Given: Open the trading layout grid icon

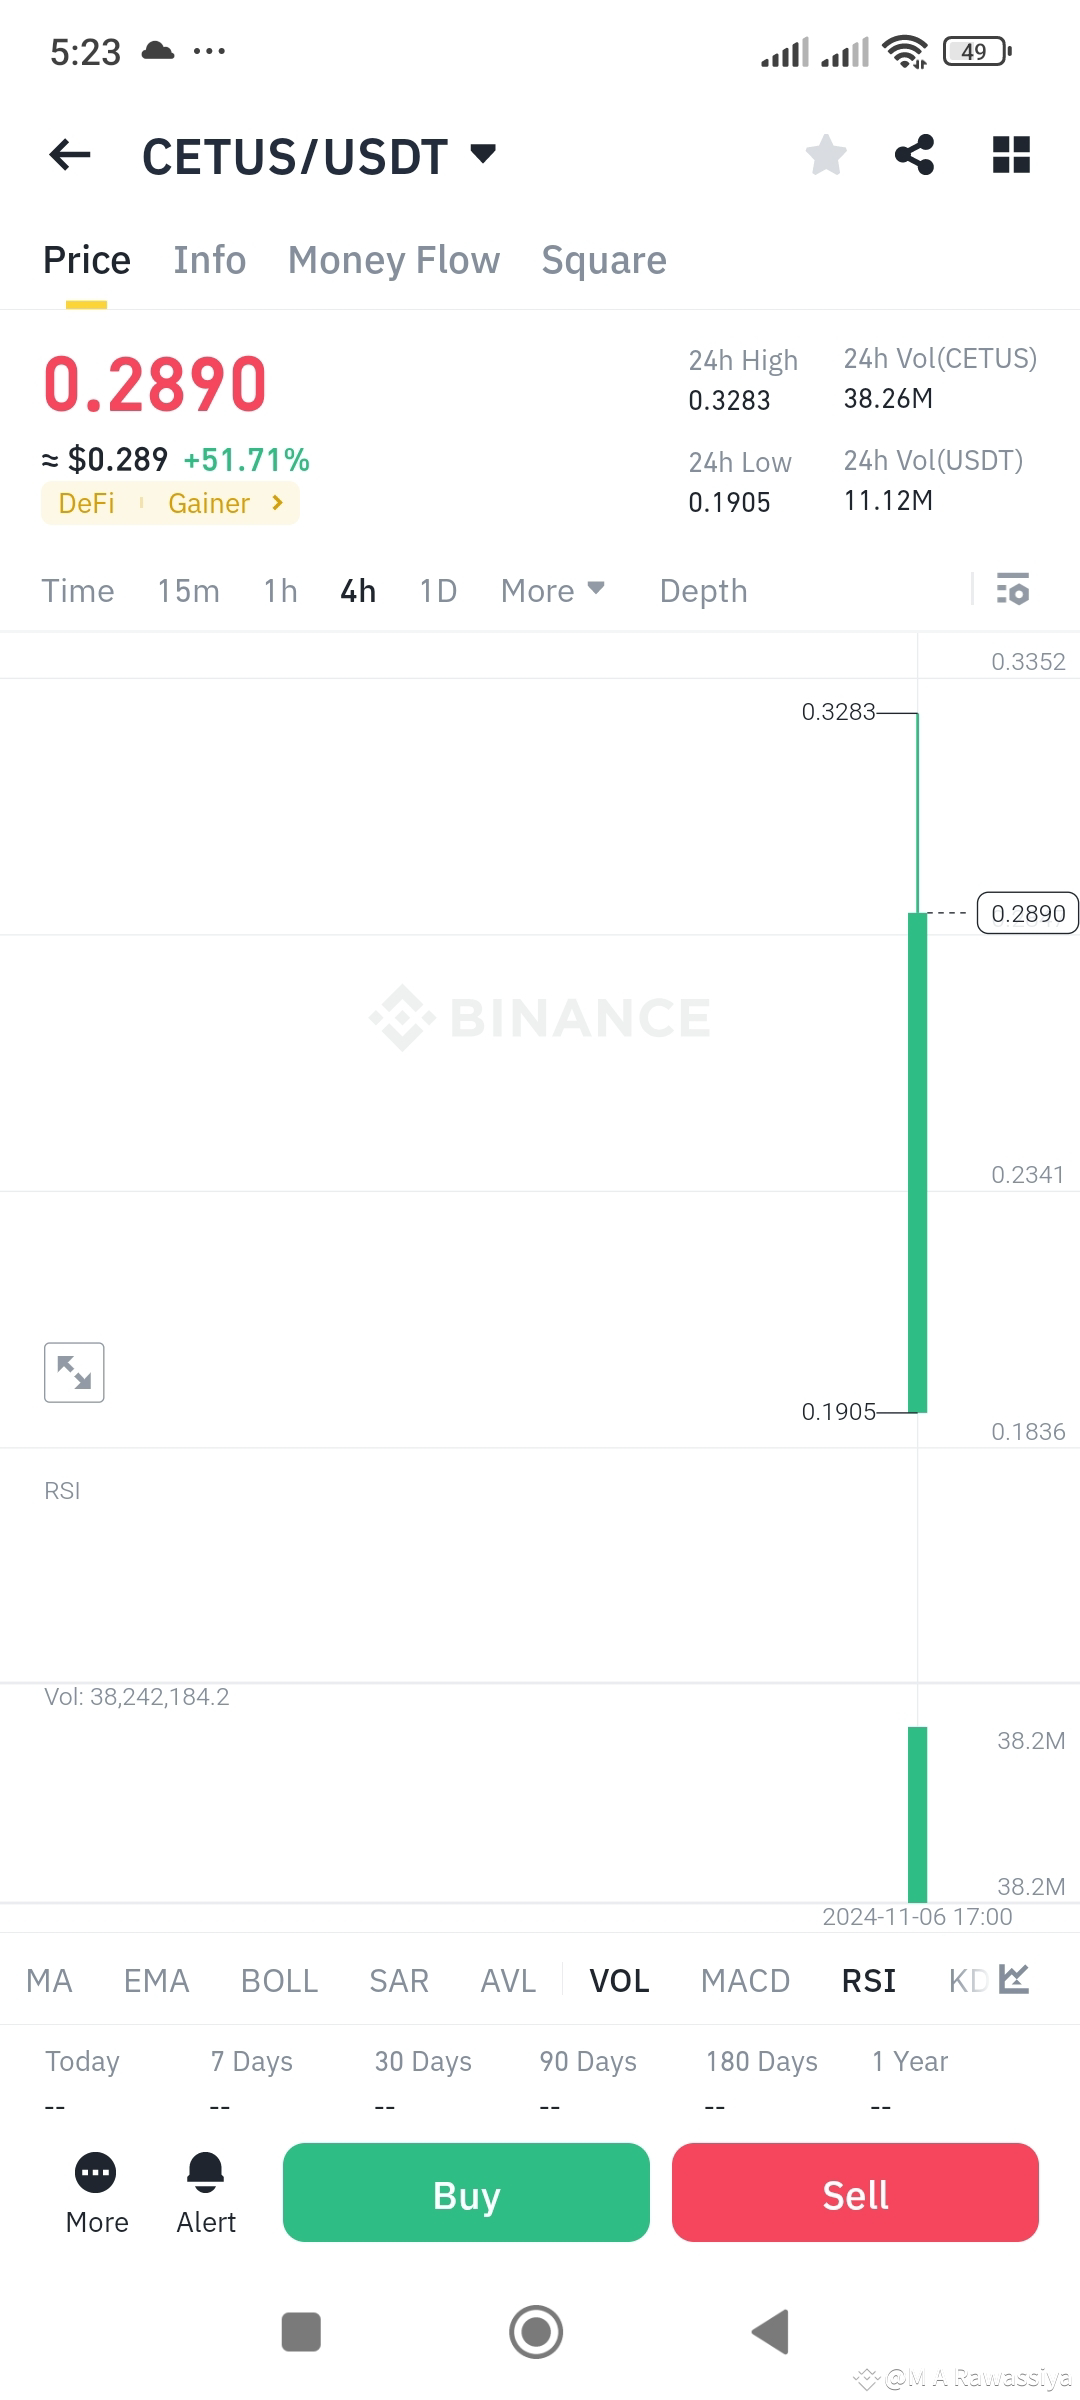Looking at the screenshot, I should click(1011, 155).
